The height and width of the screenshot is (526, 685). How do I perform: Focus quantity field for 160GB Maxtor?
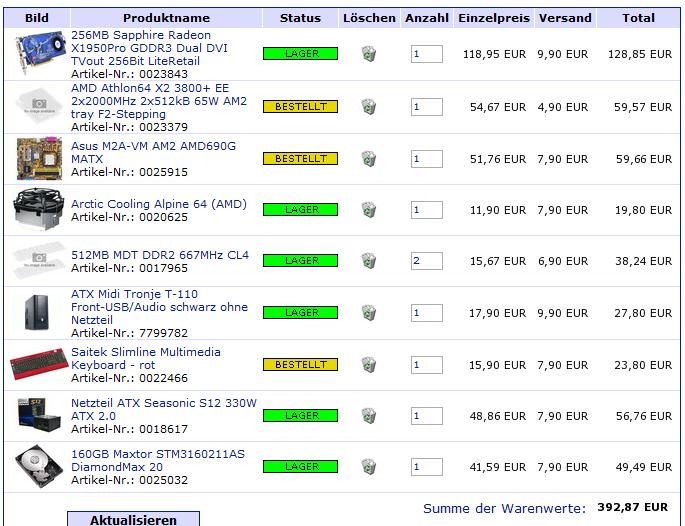pyautogui.click(x=427, y=467)
